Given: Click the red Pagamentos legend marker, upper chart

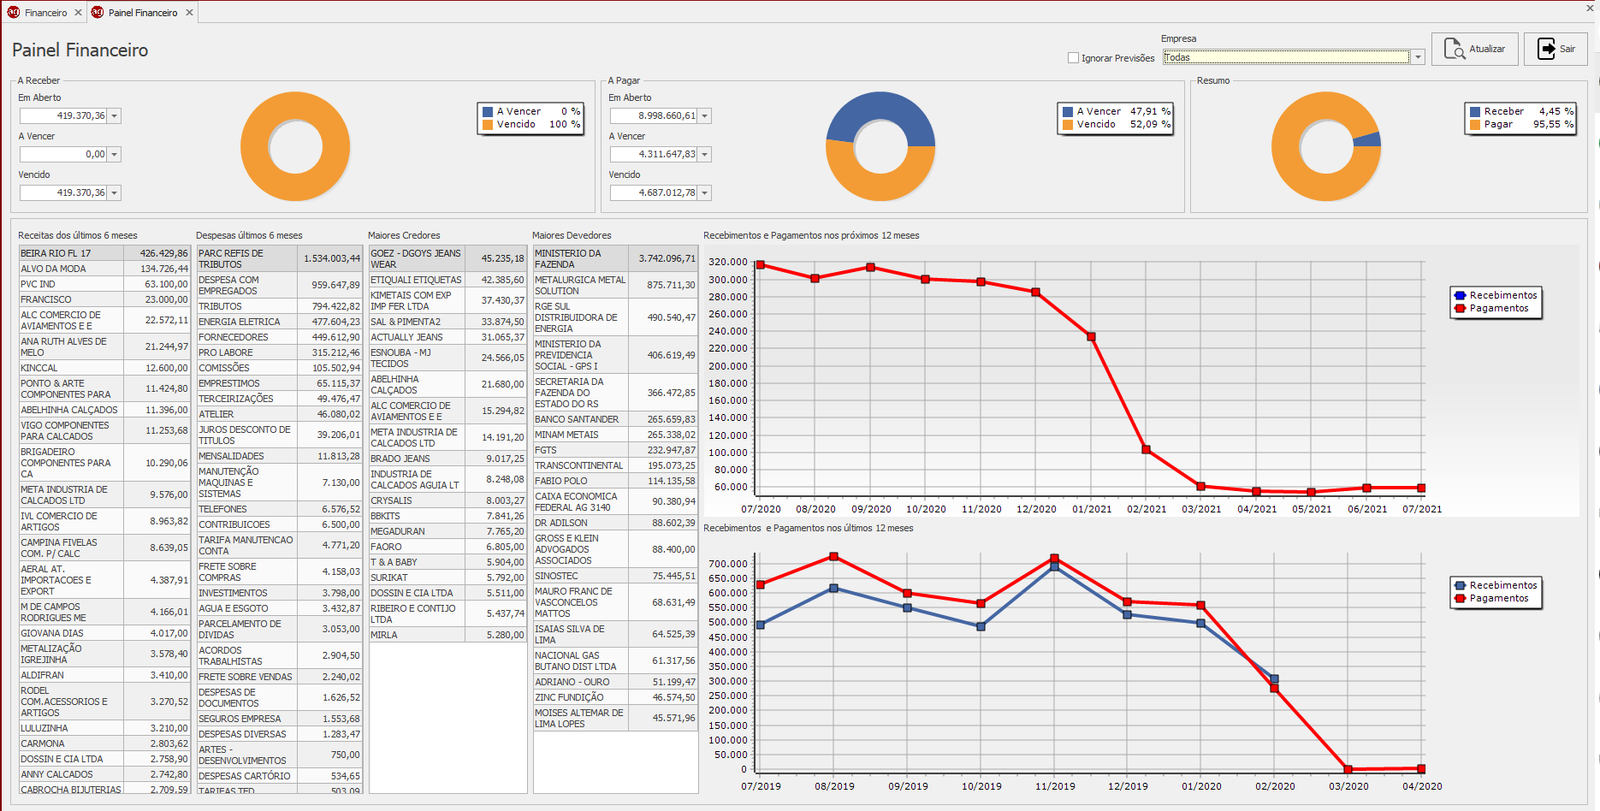Looking at the screenshot, I should 1460,309.
